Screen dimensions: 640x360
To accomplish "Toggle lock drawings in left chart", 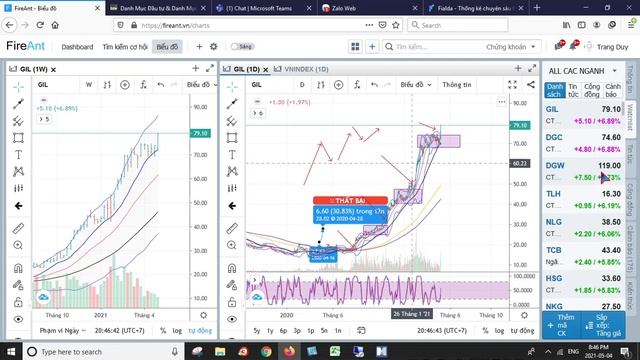I will pos(18,302).
